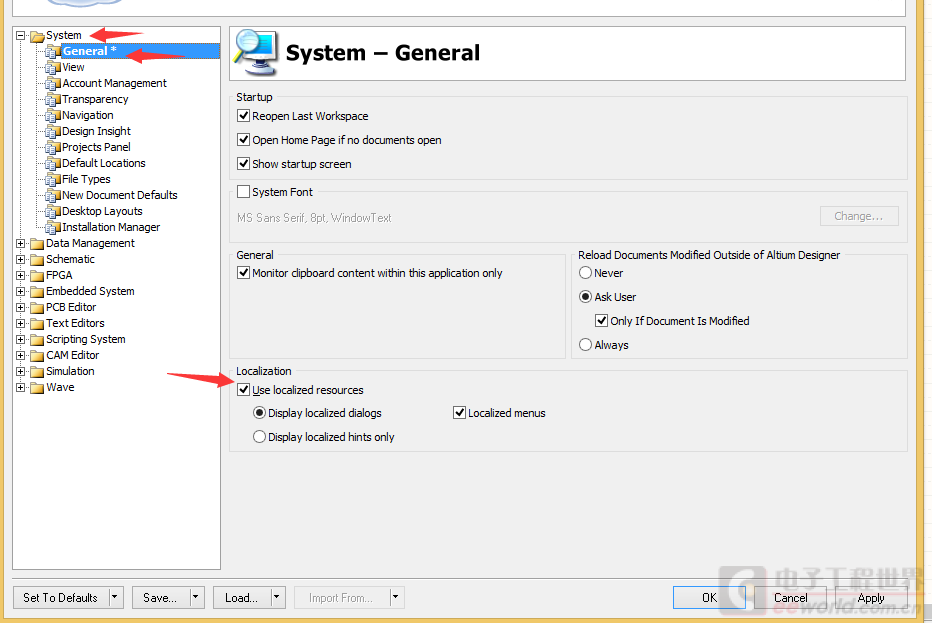932x623 pixels.
Task: Click the Save... button
Action: (160, 597)
